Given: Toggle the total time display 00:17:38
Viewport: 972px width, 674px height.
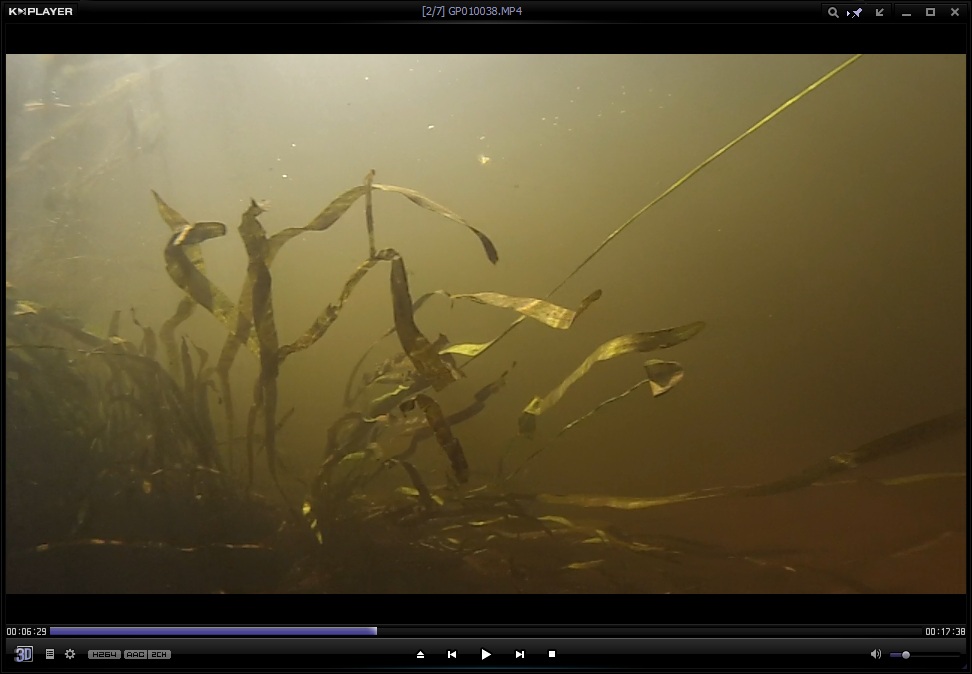Looking at the screenshot, I should [945, 631].
